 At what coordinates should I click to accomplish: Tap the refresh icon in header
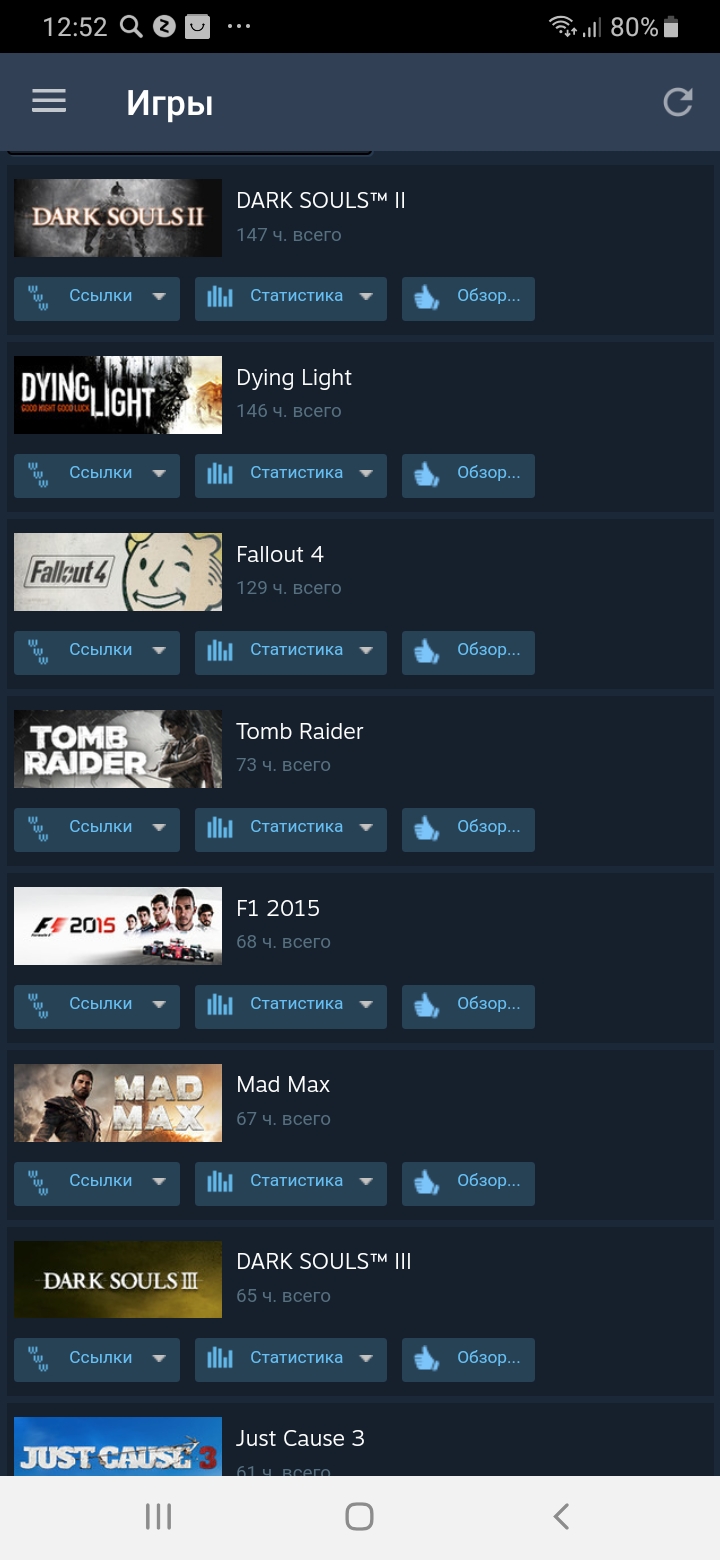[x=678, y=102]
